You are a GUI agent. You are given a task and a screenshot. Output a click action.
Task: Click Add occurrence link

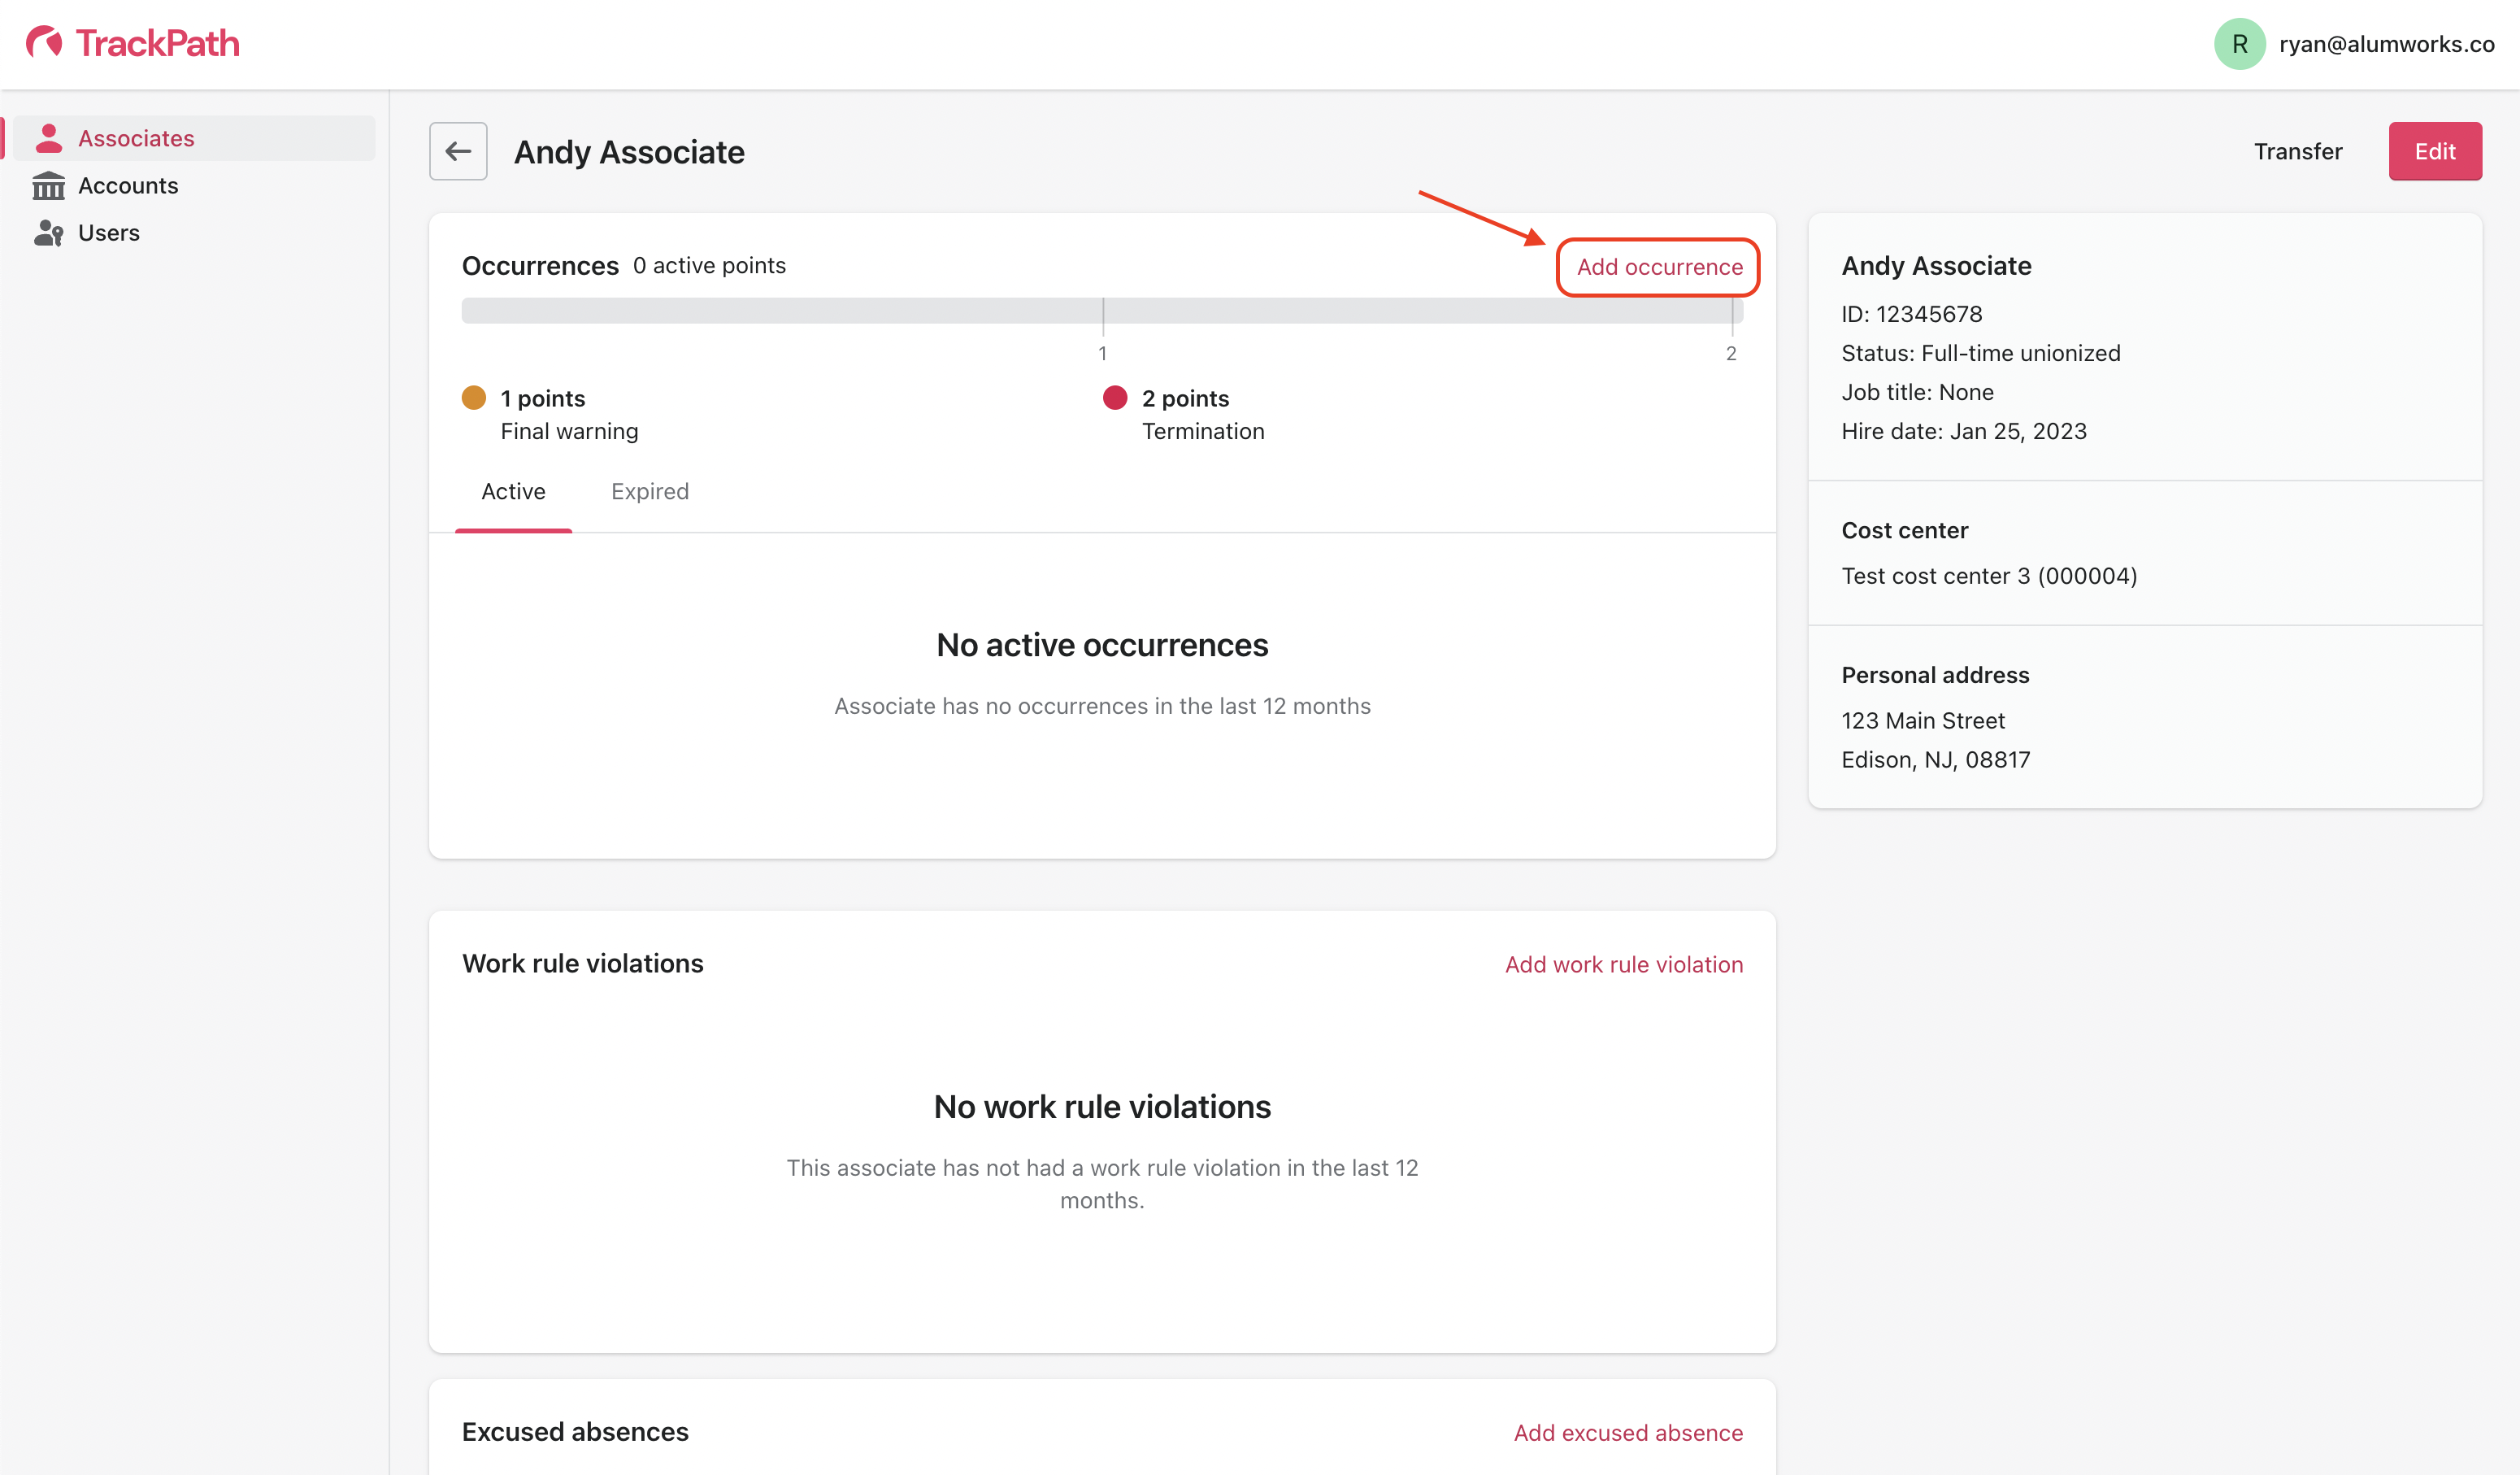point(1659,267)
